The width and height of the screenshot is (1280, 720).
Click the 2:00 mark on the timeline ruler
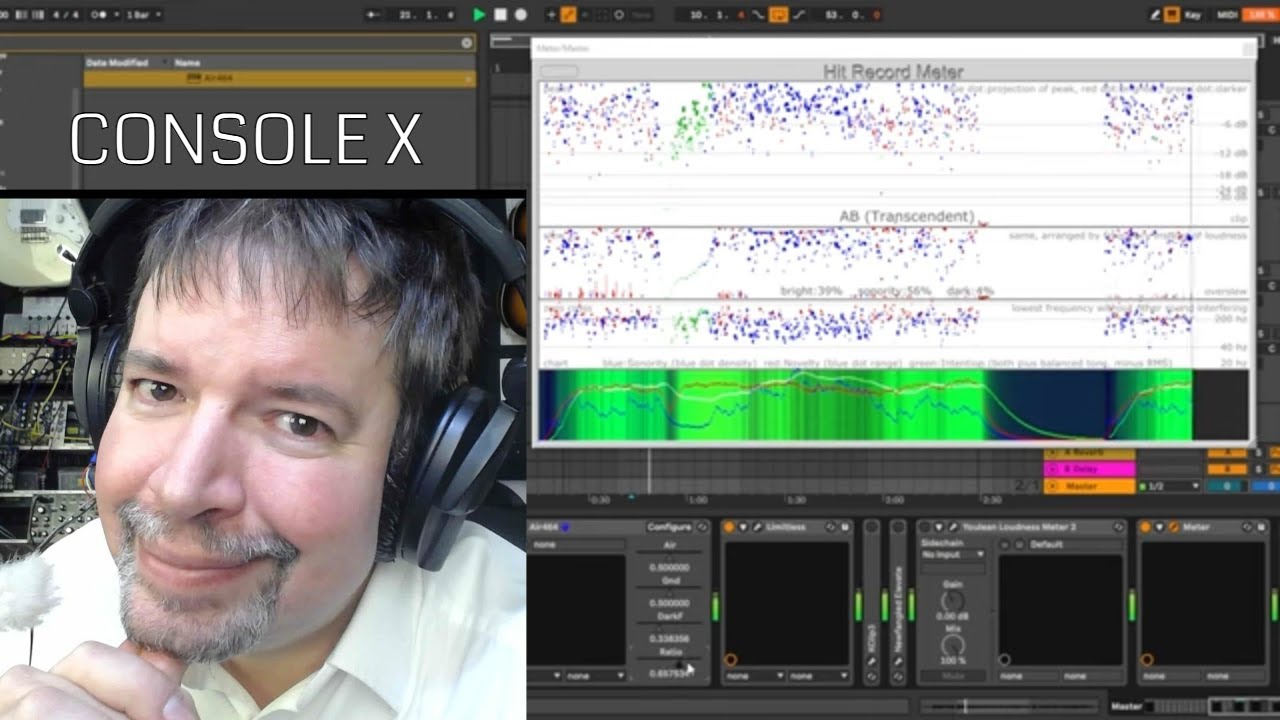(893, 500)
